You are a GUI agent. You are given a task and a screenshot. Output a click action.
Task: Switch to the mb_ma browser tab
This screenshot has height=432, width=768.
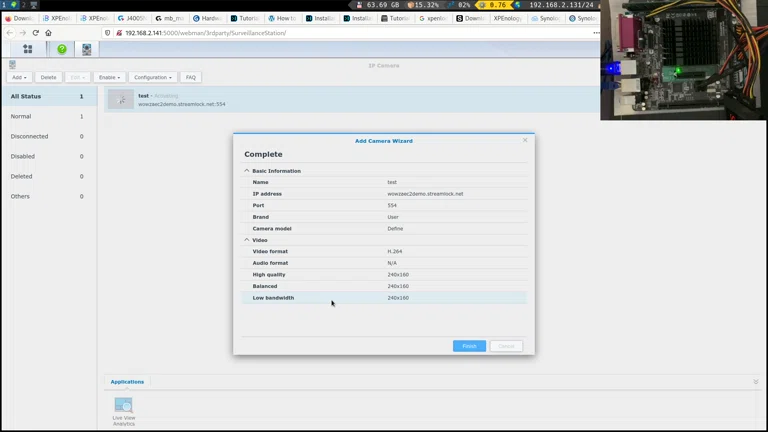pos(169,18)
